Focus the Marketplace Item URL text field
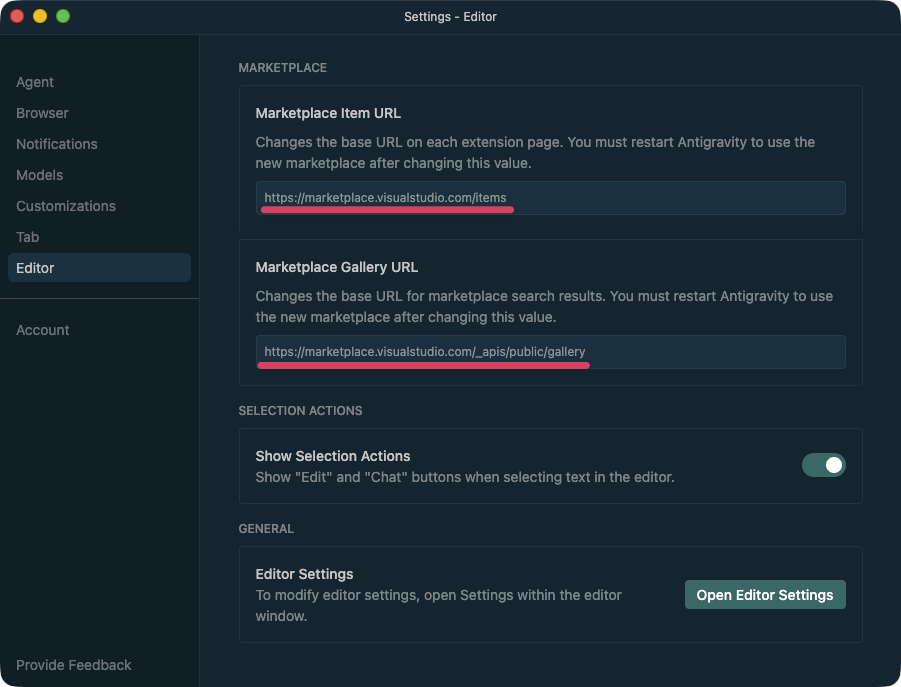 pos(550,198)
